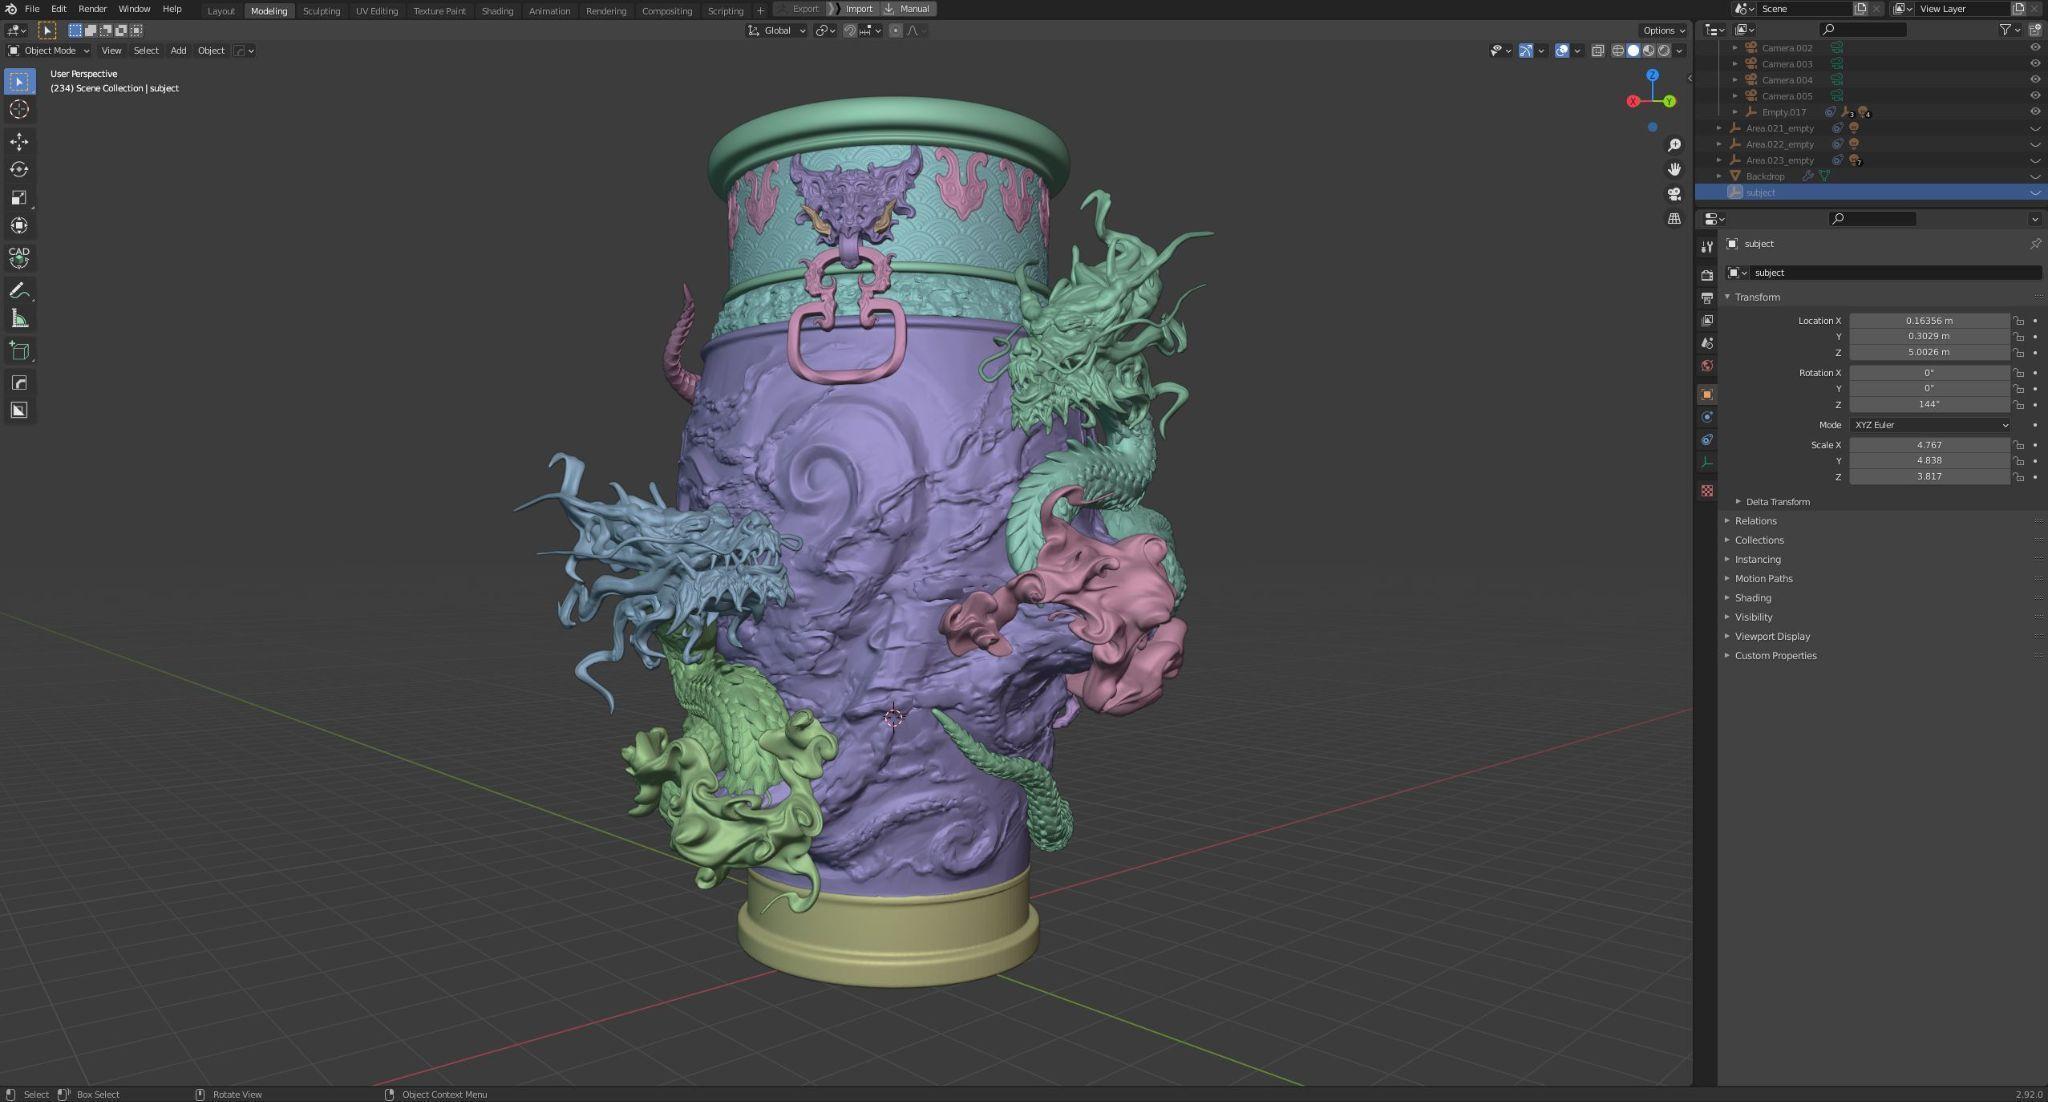Expand the Viewport Display panel

(x=1772, y=637)
